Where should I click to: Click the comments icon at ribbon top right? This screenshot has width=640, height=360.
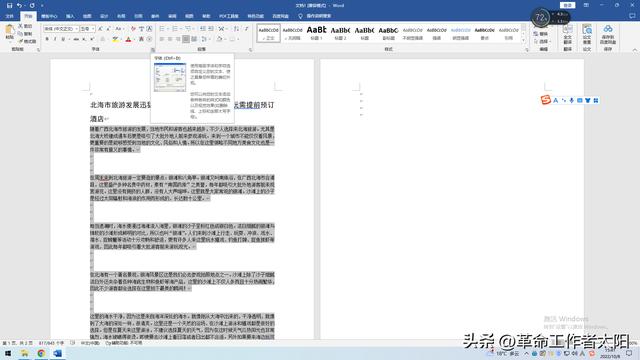(x=632, y=16)
